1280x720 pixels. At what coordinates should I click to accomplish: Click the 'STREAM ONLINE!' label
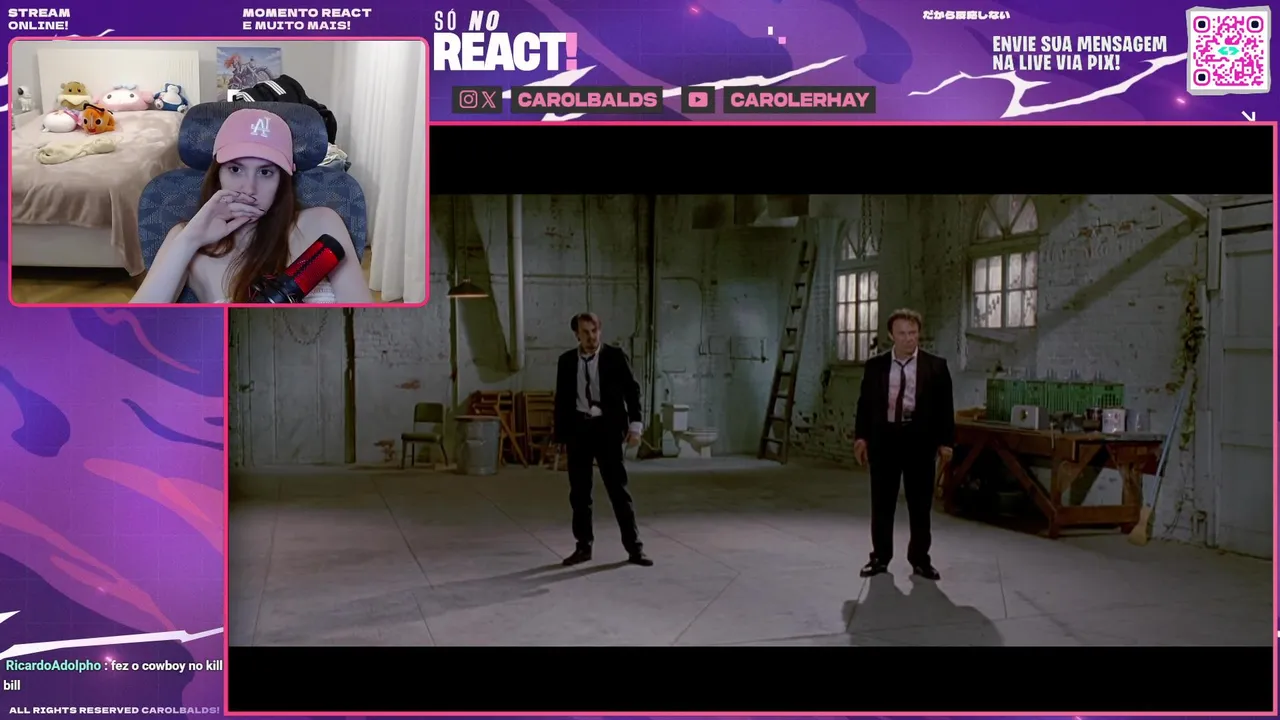click(39, 19)
